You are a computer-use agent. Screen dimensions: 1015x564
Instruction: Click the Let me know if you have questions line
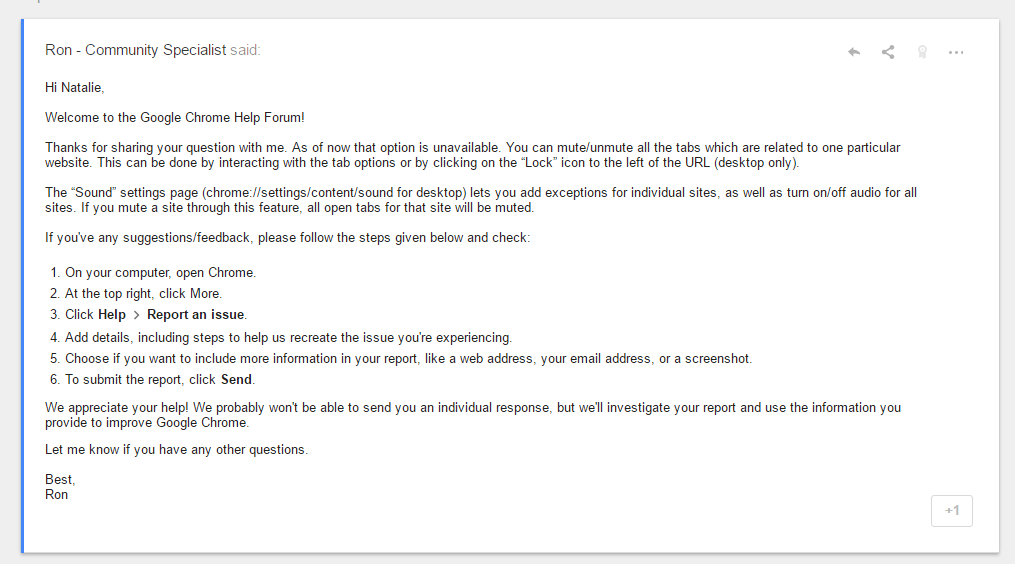click(x=176, y=449)
